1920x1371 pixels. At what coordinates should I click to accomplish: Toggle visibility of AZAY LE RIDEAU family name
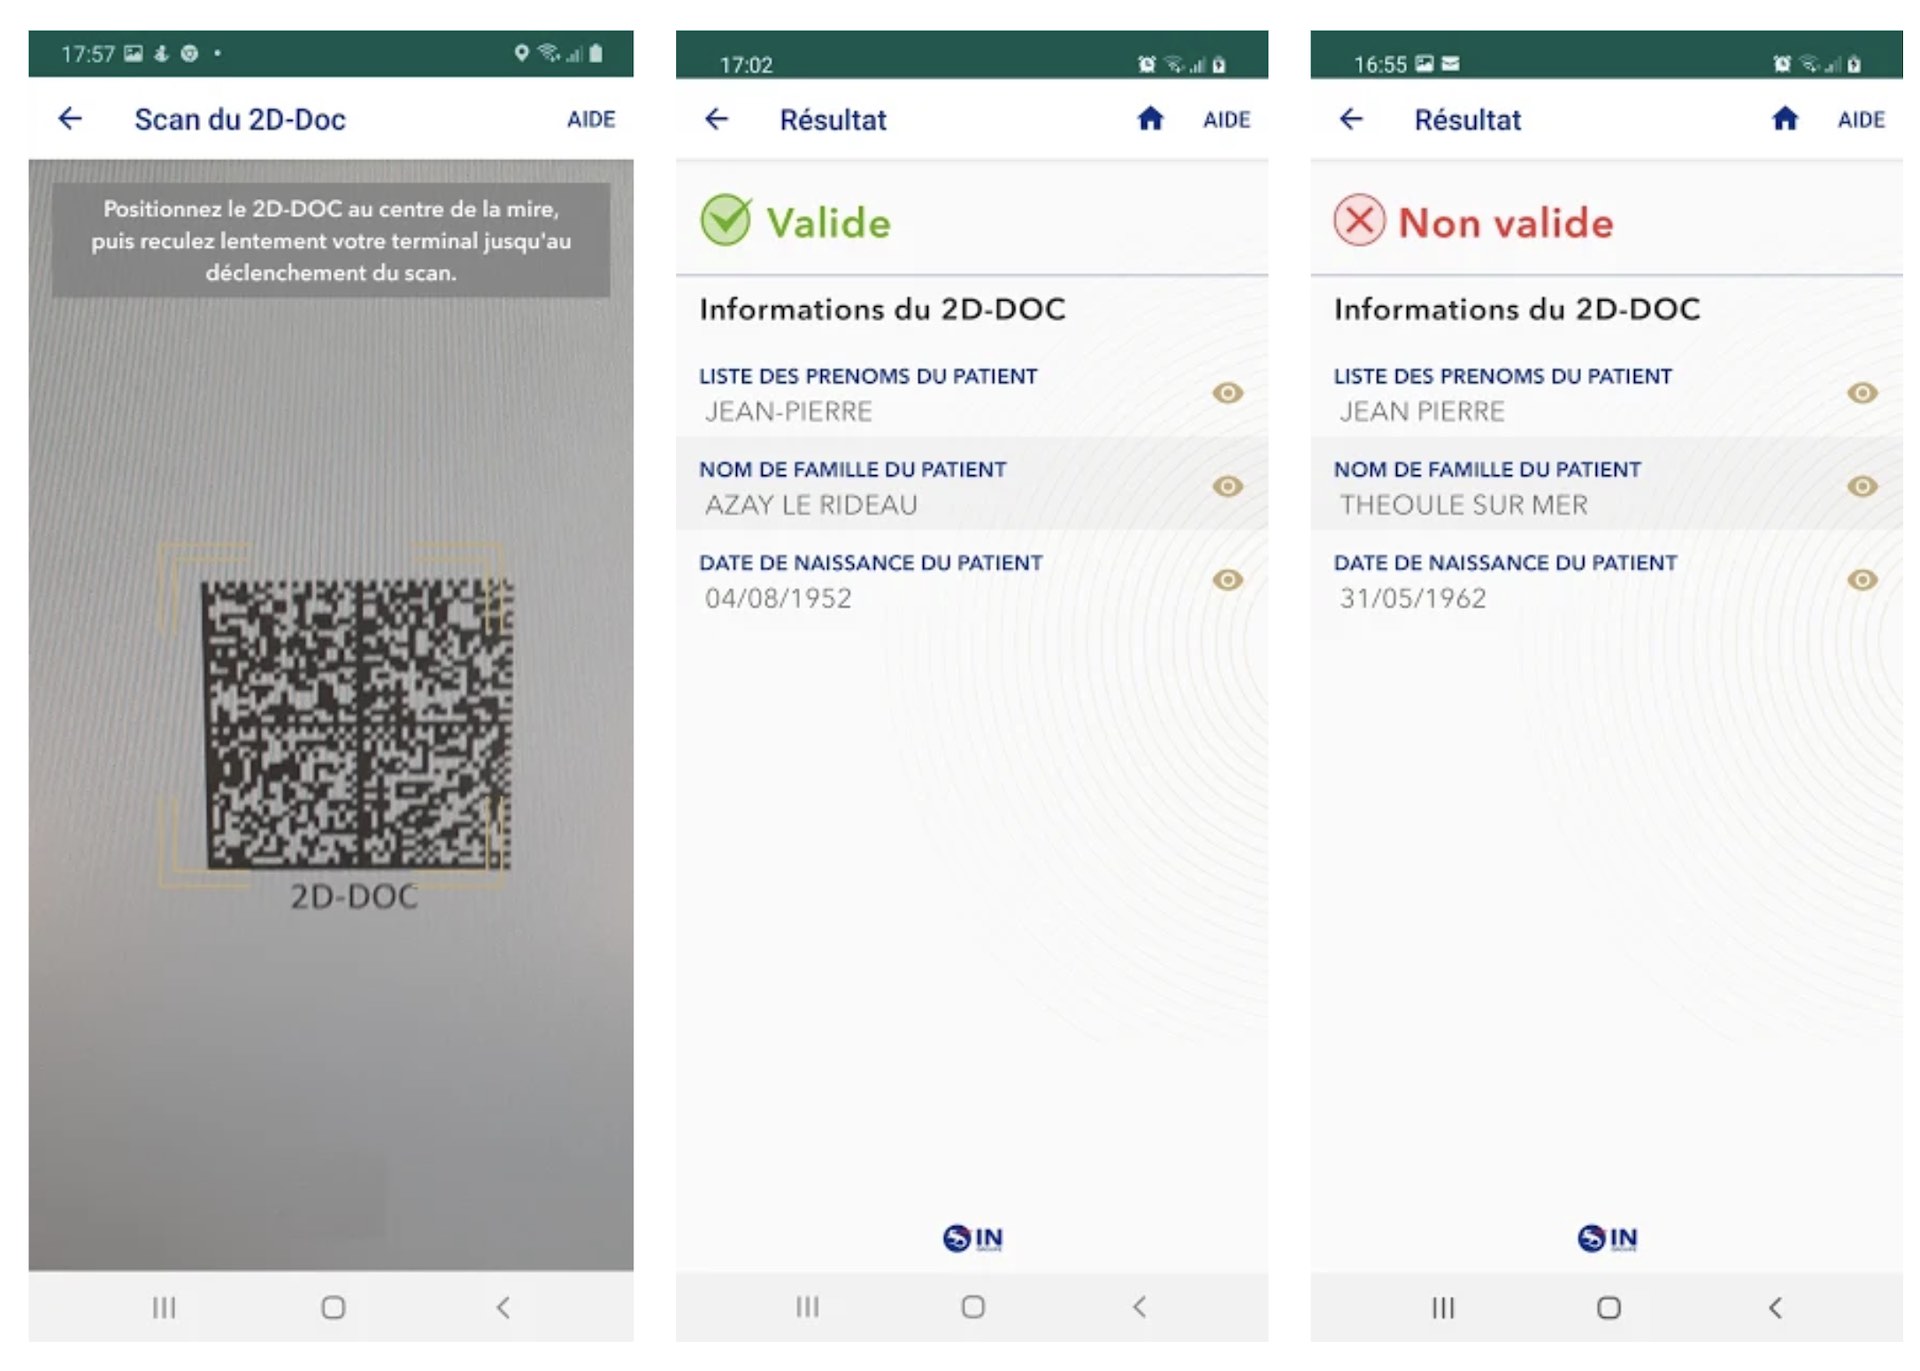point(1228,486)
